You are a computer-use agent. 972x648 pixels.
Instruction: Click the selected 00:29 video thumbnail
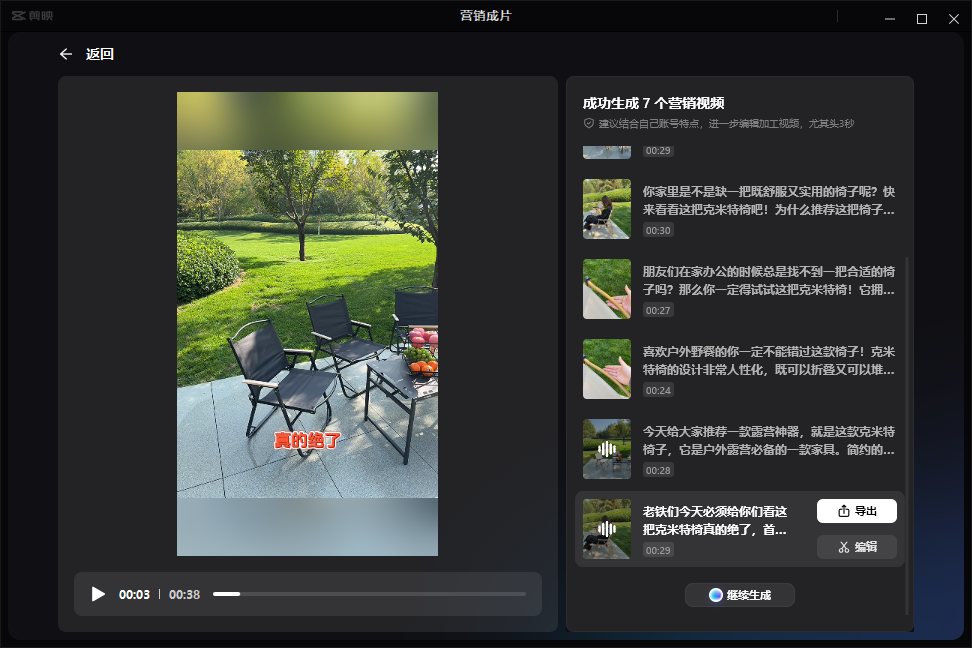tap(607, 529)
